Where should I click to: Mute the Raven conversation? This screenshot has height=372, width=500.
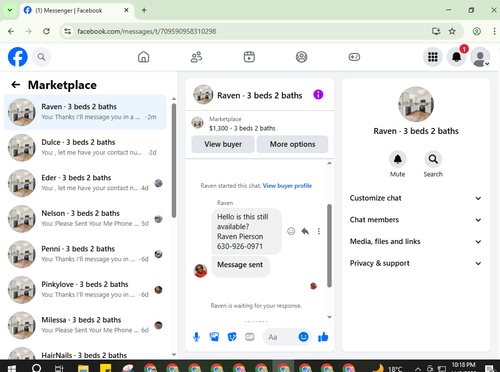click(398, 159)
